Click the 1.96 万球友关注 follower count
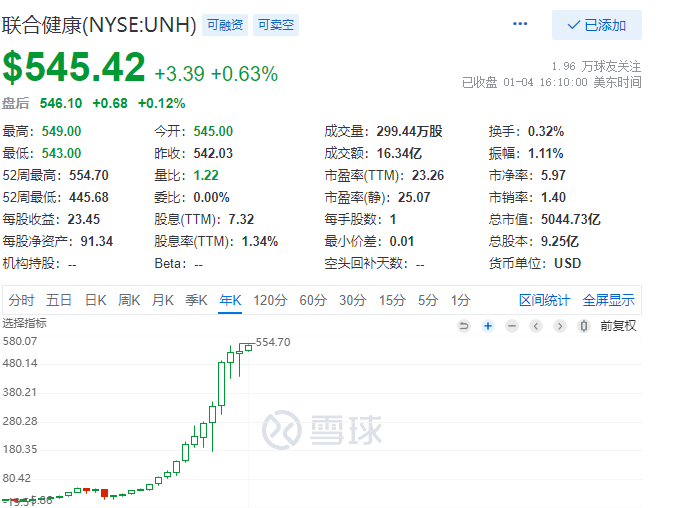This screenshot has height=508, width=674. point(596,67)
